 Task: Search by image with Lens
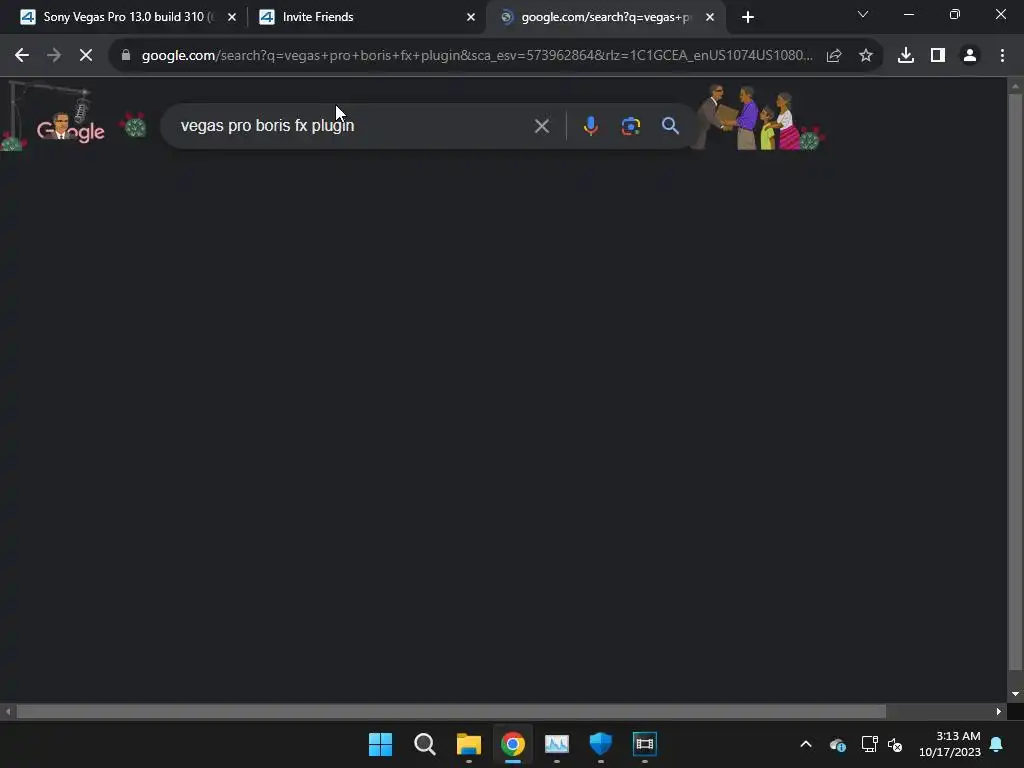[x=630, y=126]
